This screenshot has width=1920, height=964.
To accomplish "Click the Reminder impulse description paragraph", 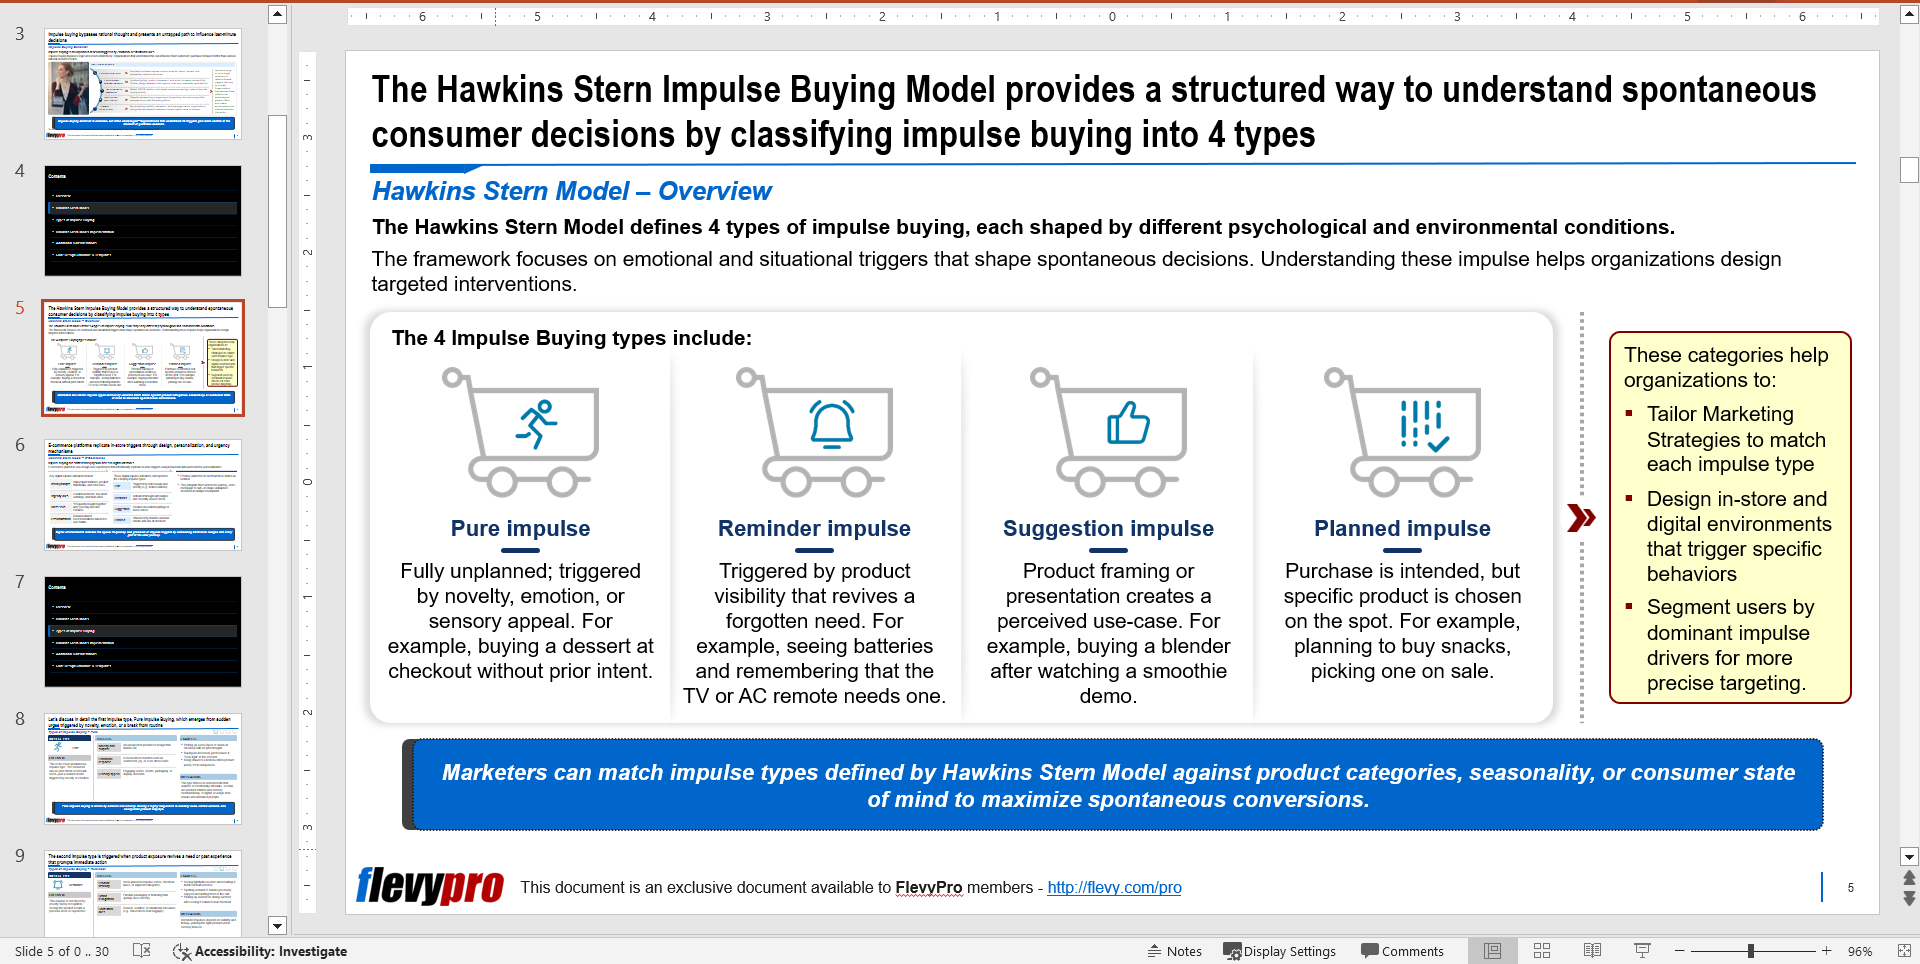I will tap(814, 633).
